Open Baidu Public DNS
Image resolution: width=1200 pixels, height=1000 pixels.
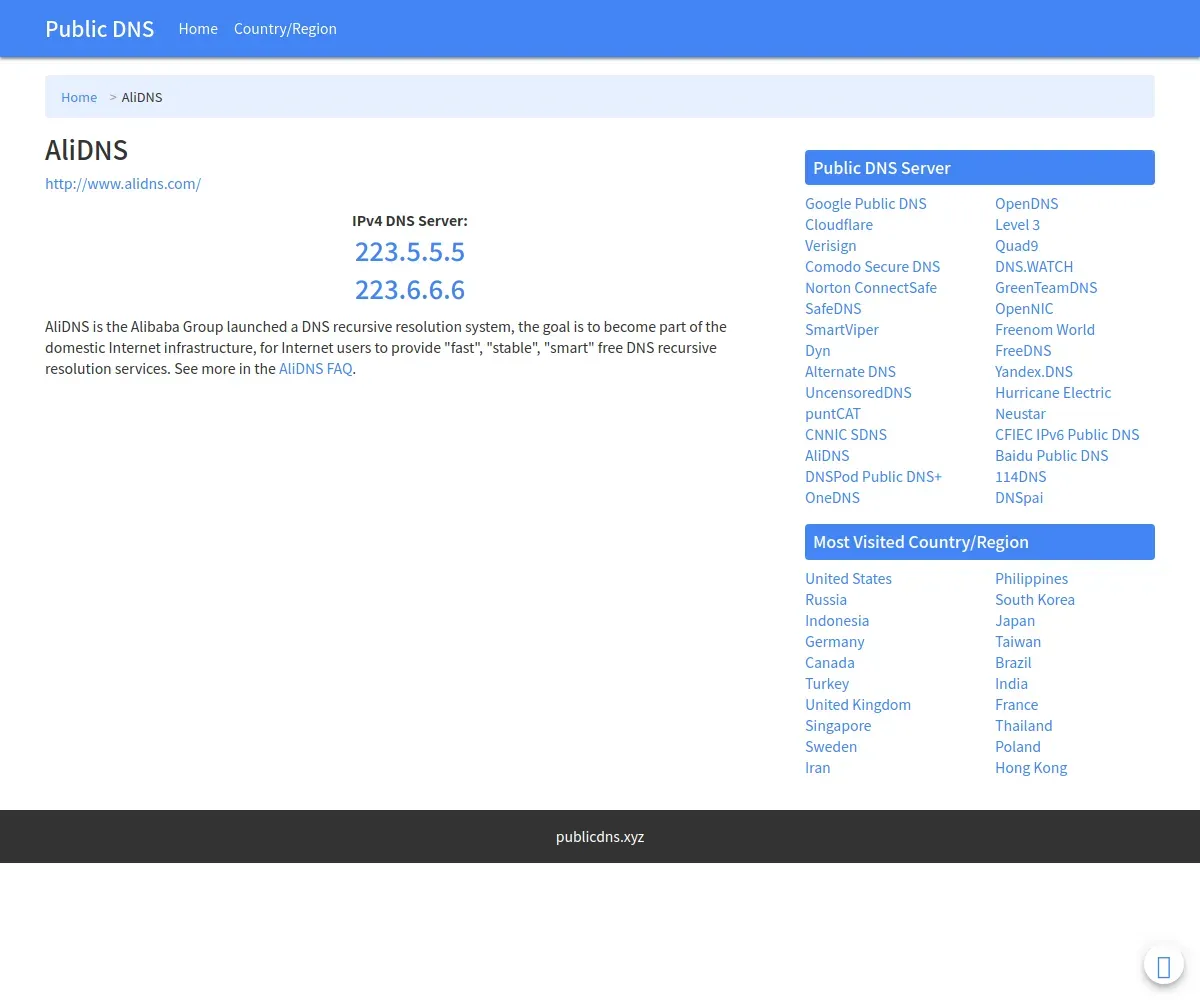pyautogui.click(x=1052, y=456)
